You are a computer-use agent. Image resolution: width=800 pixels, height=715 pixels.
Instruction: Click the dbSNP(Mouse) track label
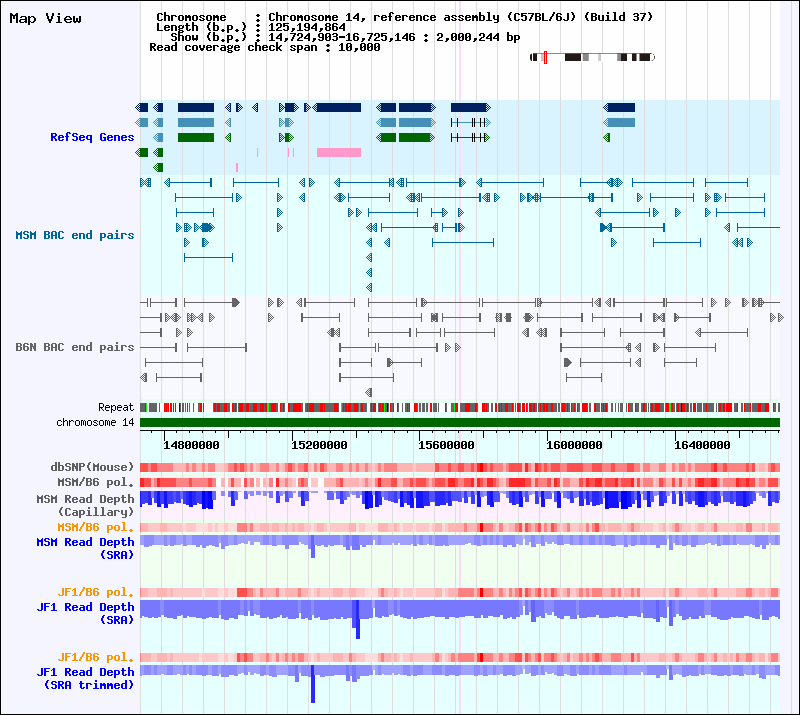(x=92, y=467)
